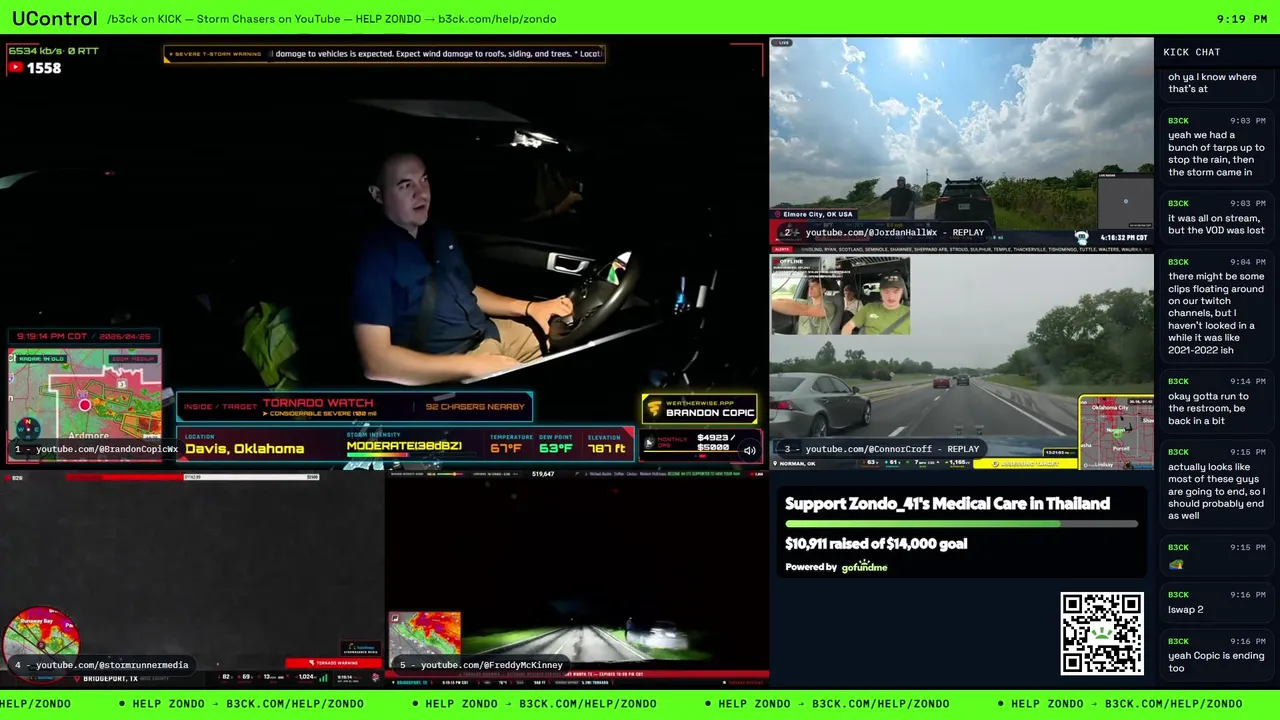Scan the GoFundMe QR code
The image size is (1280, 720).
[1102, 634]
